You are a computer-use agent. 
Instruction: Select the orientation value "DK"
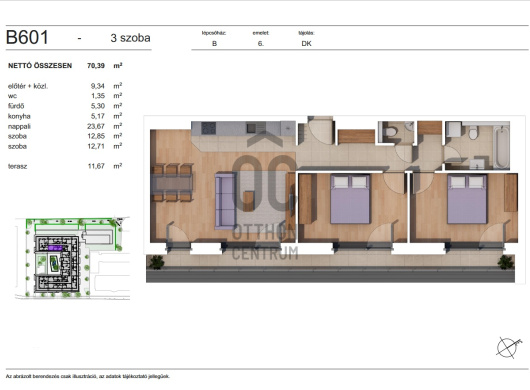(x=306, y=44)
